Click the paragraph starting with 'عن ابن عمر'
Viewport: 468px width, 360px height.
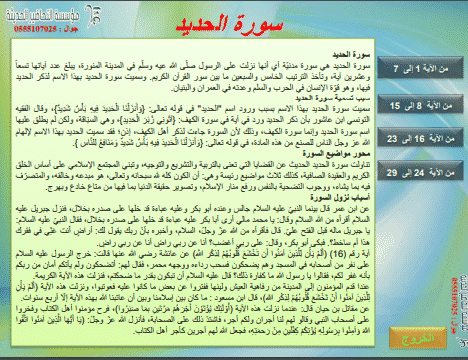pos(193,225)
